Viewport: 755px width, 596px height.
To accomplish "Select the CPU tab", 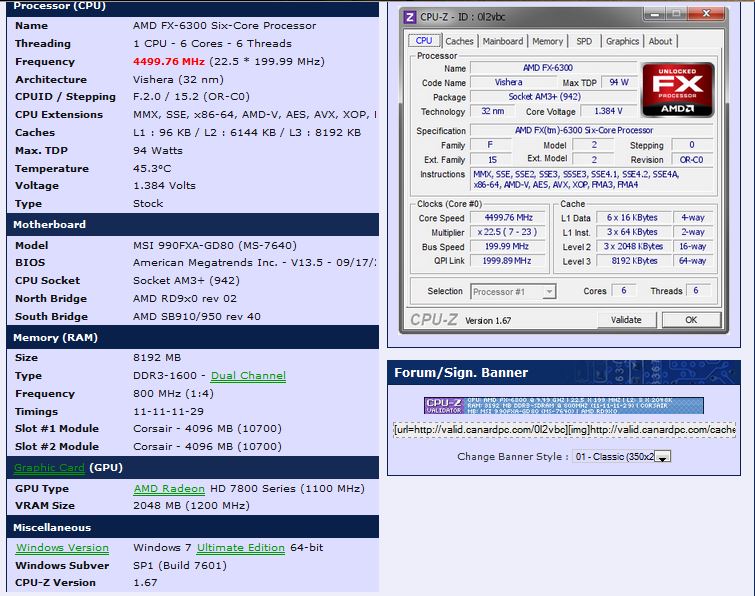I will click(x=424, y=41).
